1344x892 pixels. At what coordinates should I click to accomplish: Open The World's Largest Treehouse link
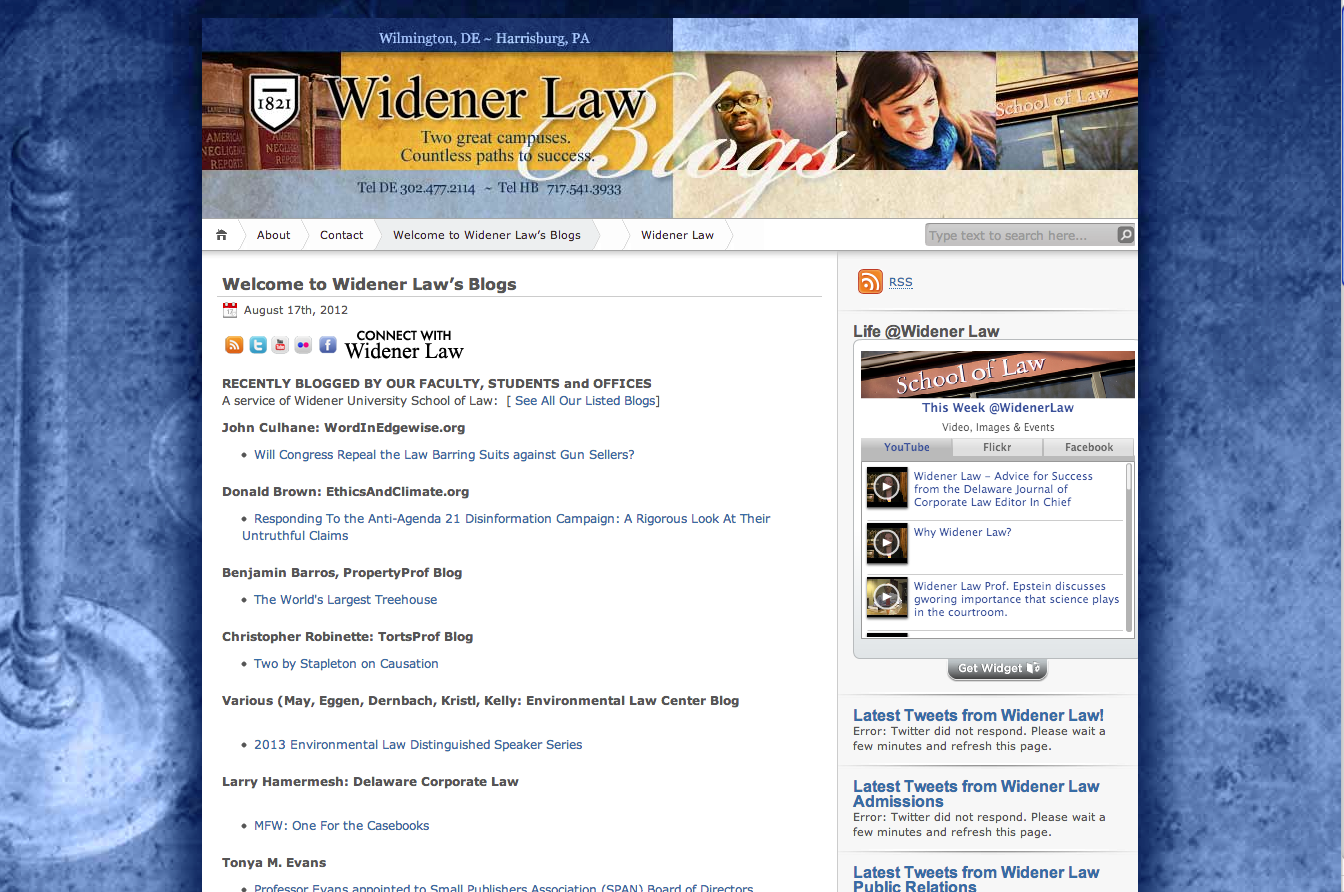click(x=345, y=600)
